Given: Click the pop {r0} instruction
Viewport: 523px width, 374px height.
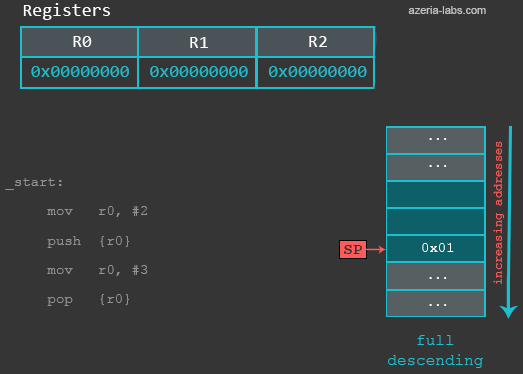Looking at the screenshot, I should 88,299.
